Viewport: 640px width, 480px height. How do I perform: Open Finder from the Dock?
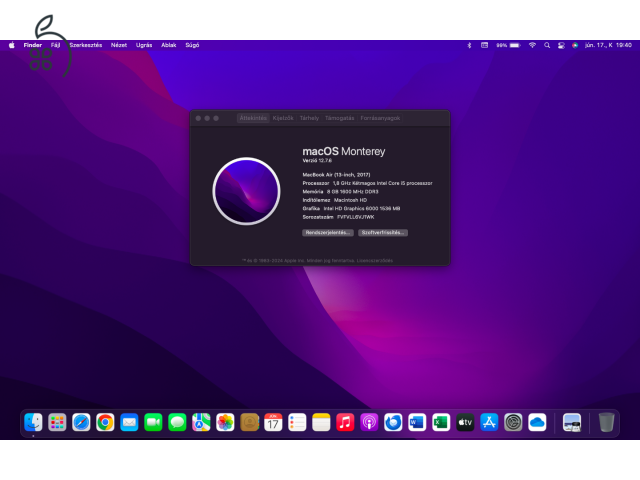(x=33, y=422)
